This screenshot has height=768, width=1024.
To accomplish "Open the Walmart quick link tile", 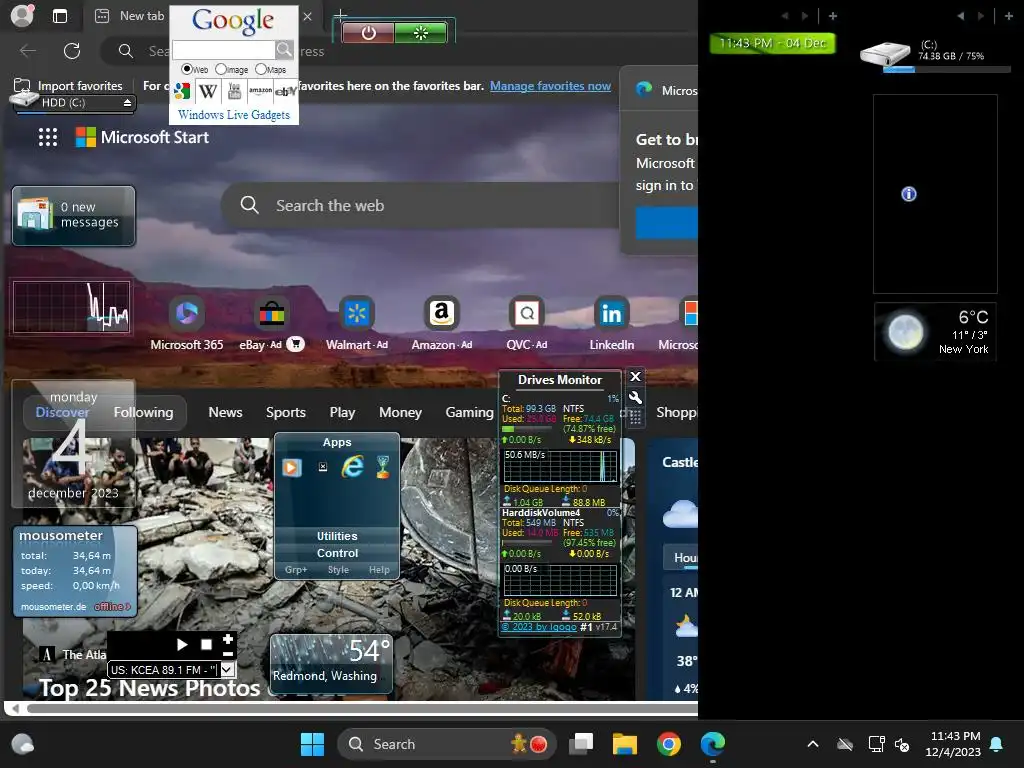I will (x=357, y=324).
